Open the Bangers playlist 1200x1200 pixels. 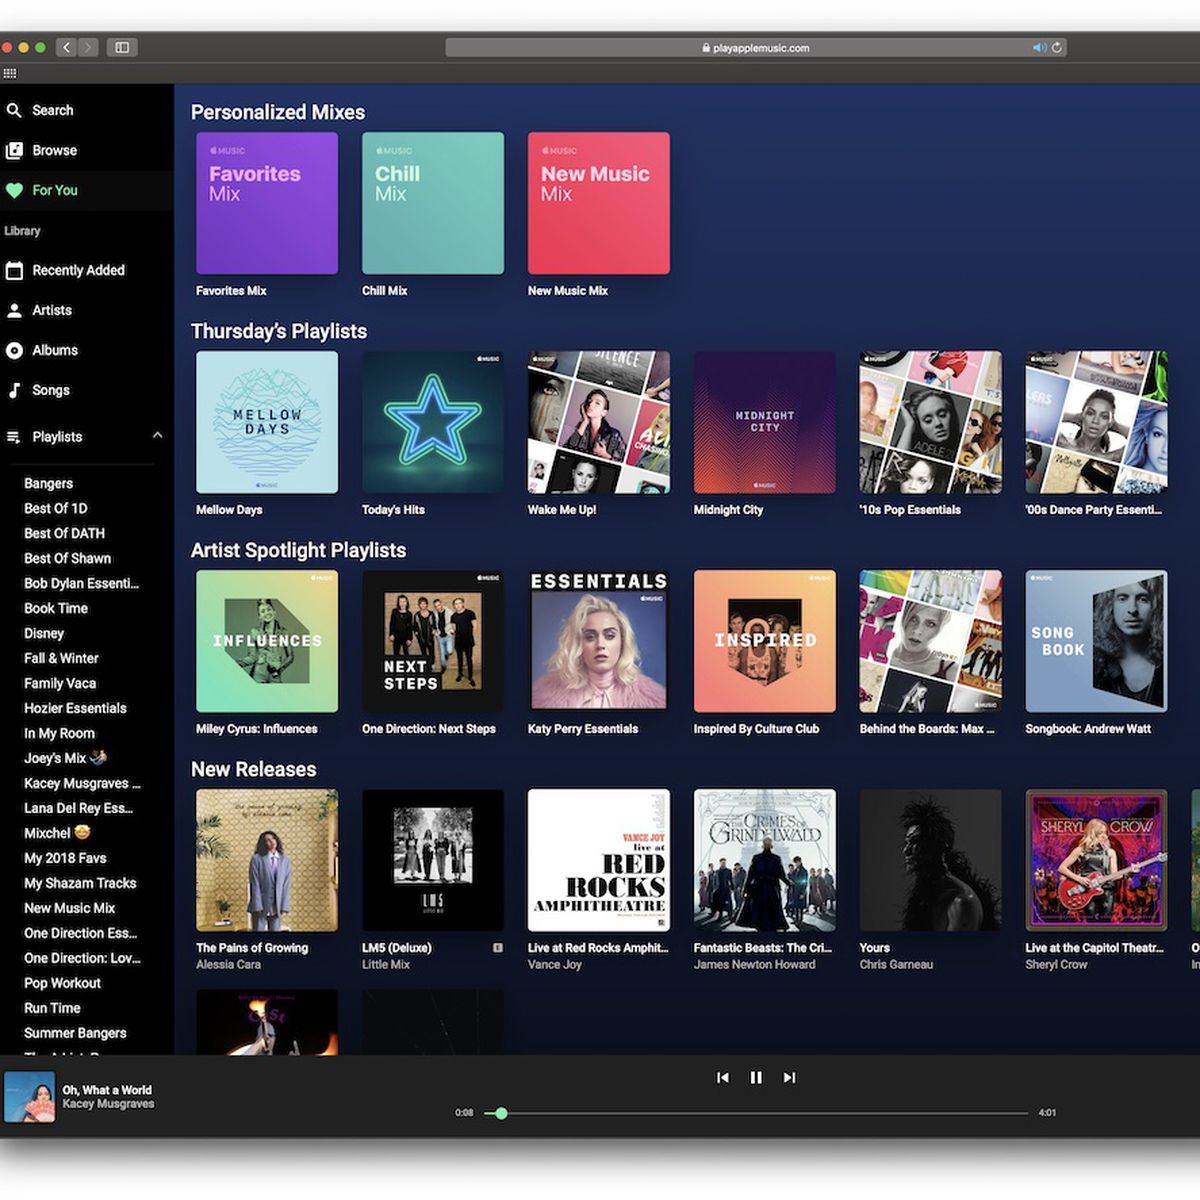[x=48, y=483]
